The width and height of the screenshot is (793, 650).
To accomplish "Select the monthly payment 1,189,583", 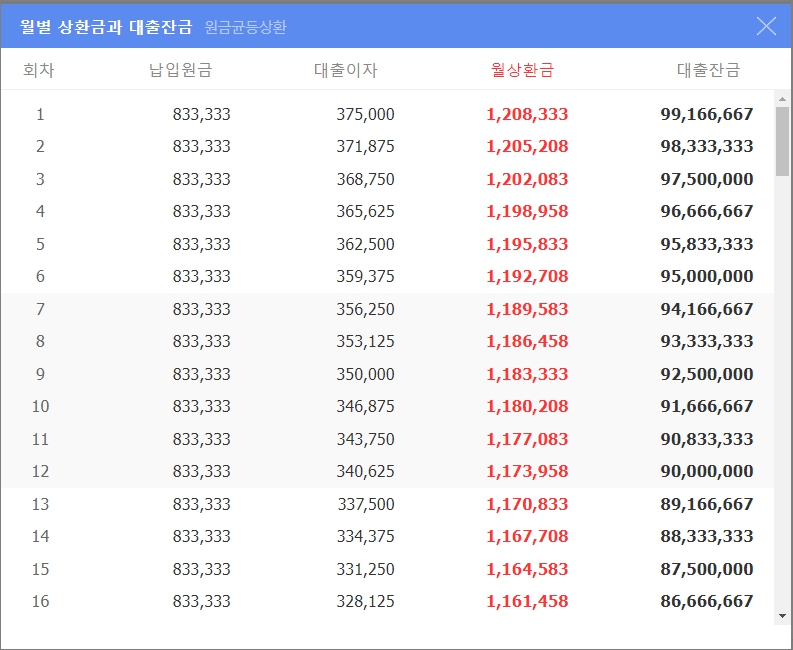I will point(527,309).
